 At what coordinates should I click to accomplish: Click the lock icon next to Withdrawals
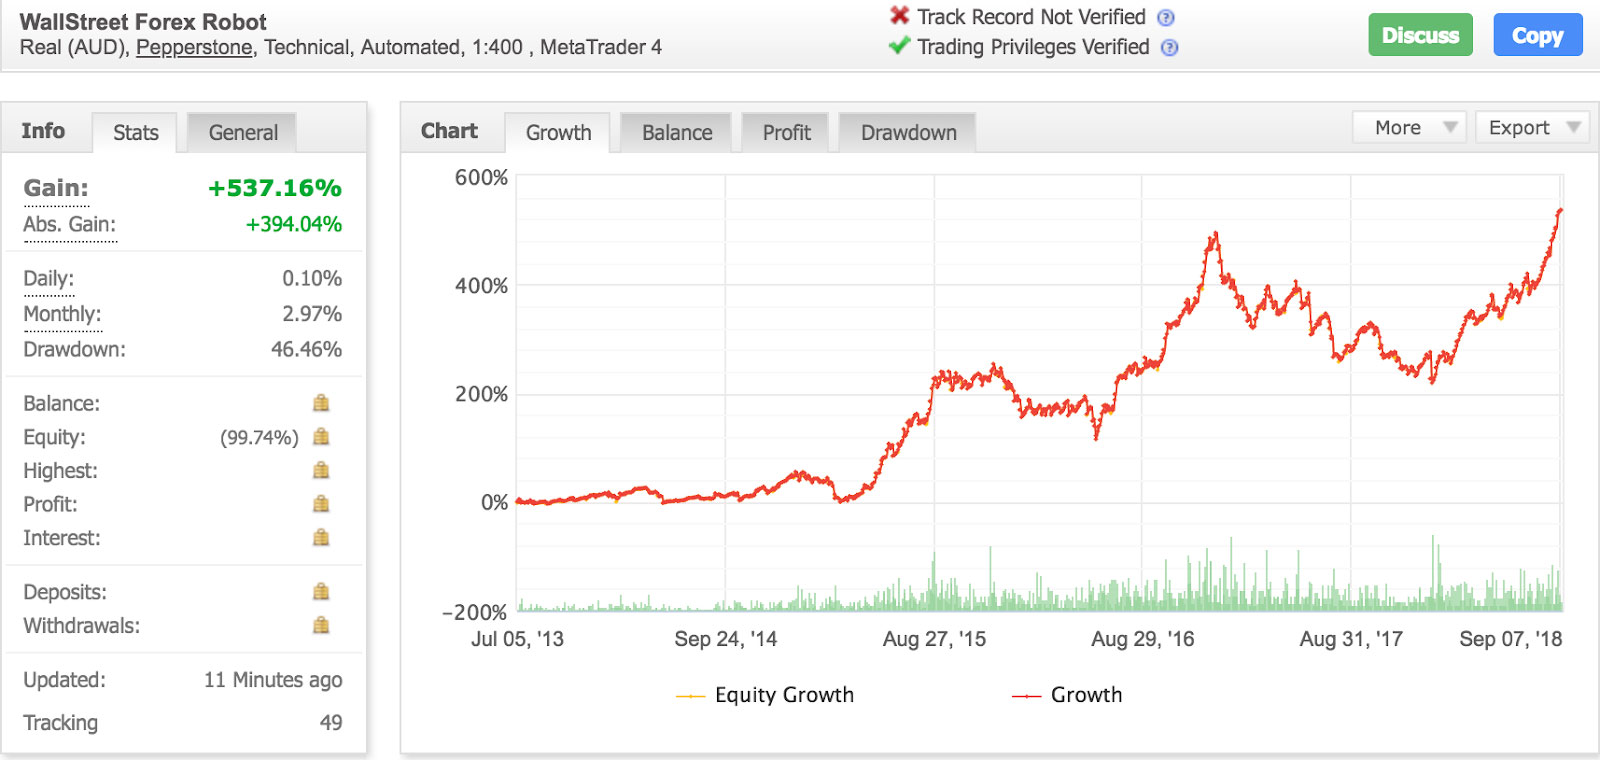coord(321,625)
